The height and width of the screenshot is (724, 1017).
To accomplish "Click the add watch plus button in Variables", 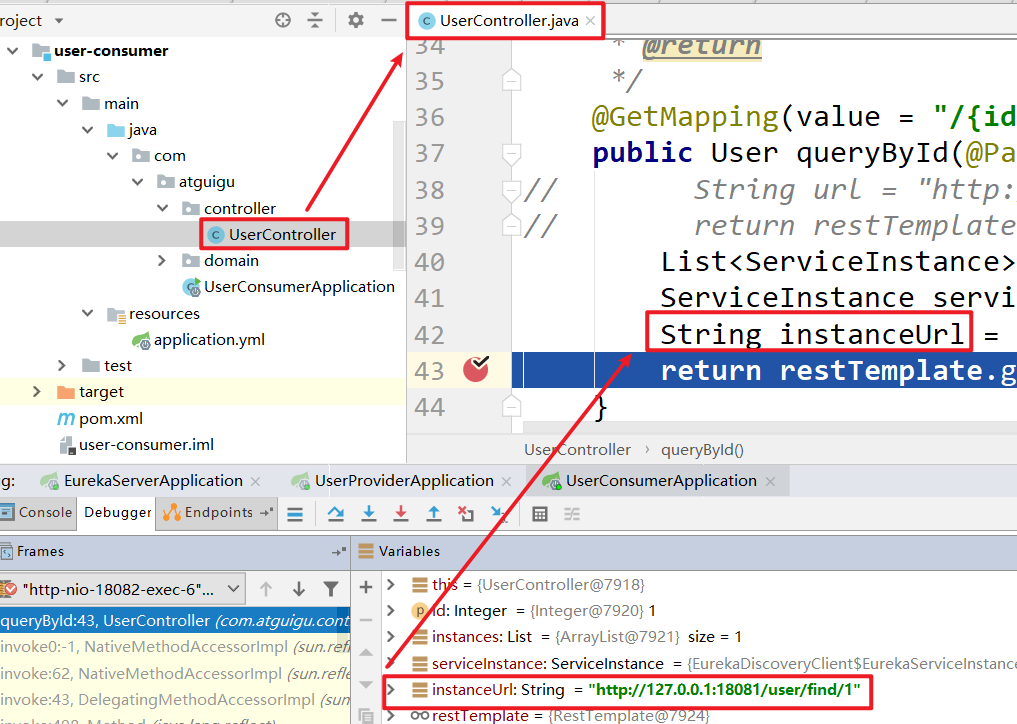I will (366, 587).
